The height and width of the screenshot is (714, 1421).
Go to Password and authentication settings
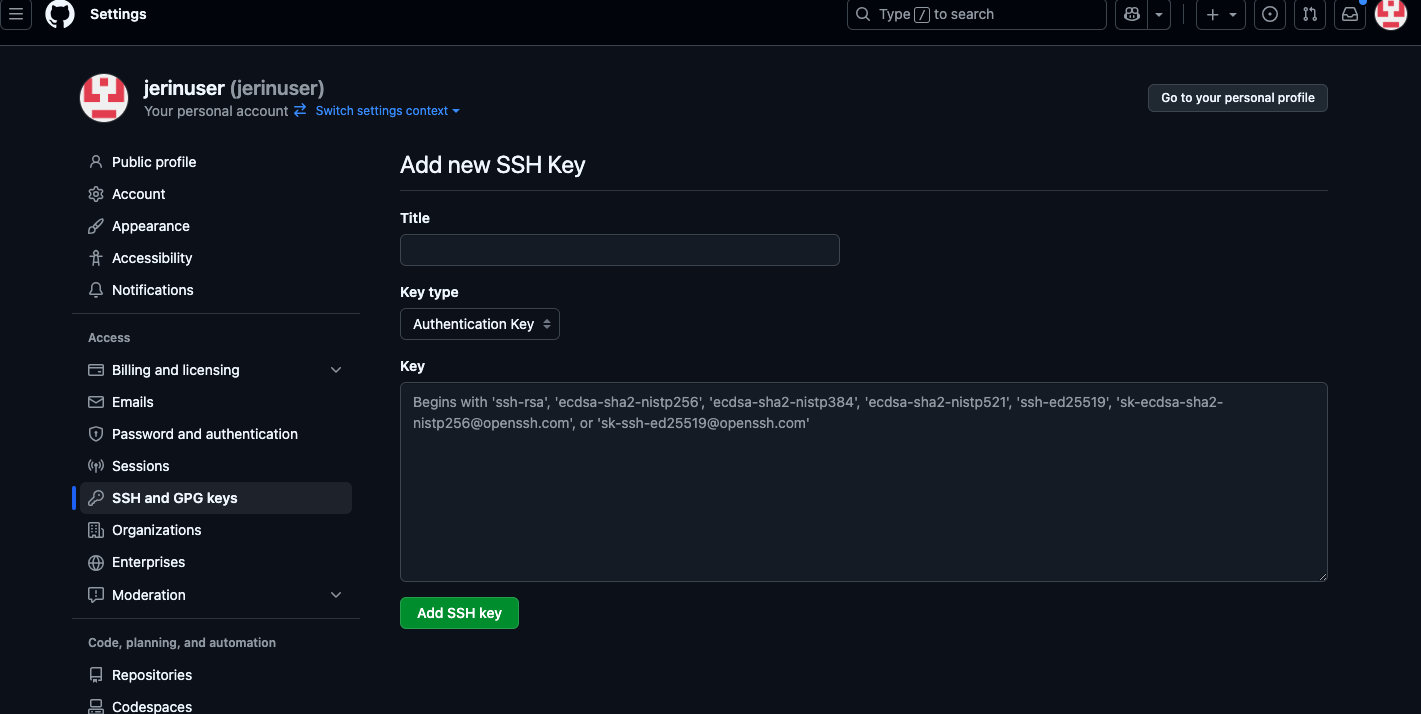pyautogui.click(x=205, y=434)
